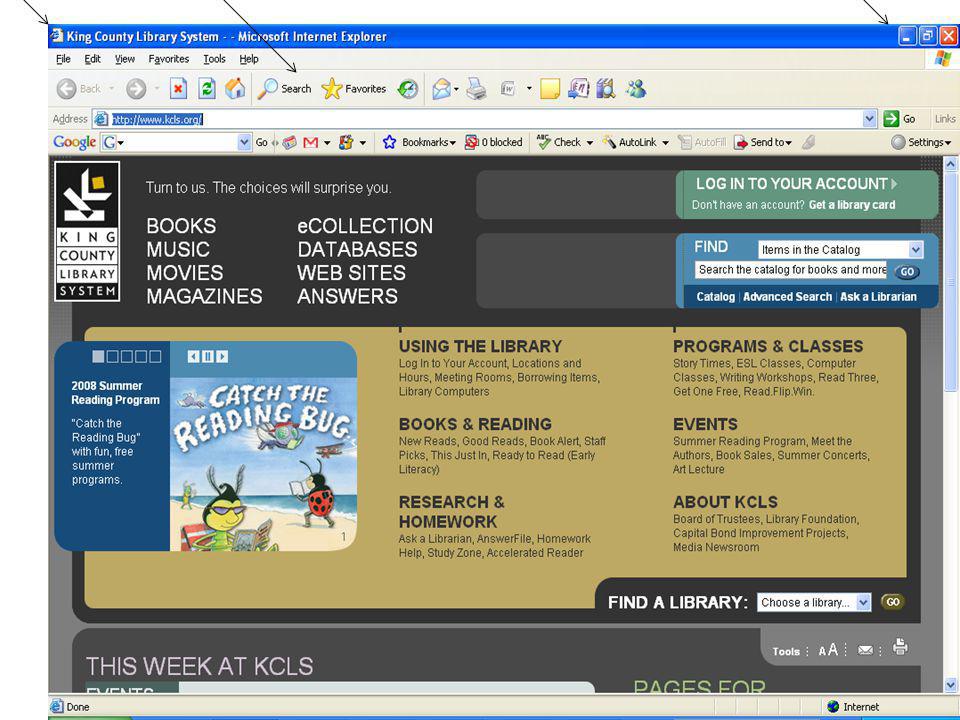Pause the slideshow with pause button
Screen dimensions: 960x720
click(x=208, y=356)
